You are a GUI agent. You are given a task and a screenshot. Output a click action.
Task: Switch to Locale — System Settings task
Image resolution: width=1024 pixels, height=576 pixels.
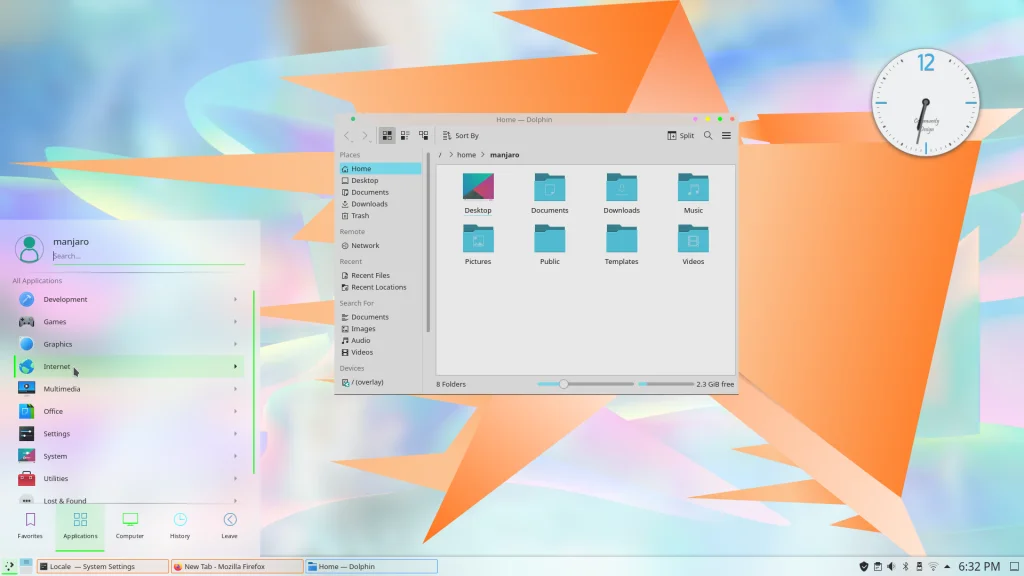[103, 566]
